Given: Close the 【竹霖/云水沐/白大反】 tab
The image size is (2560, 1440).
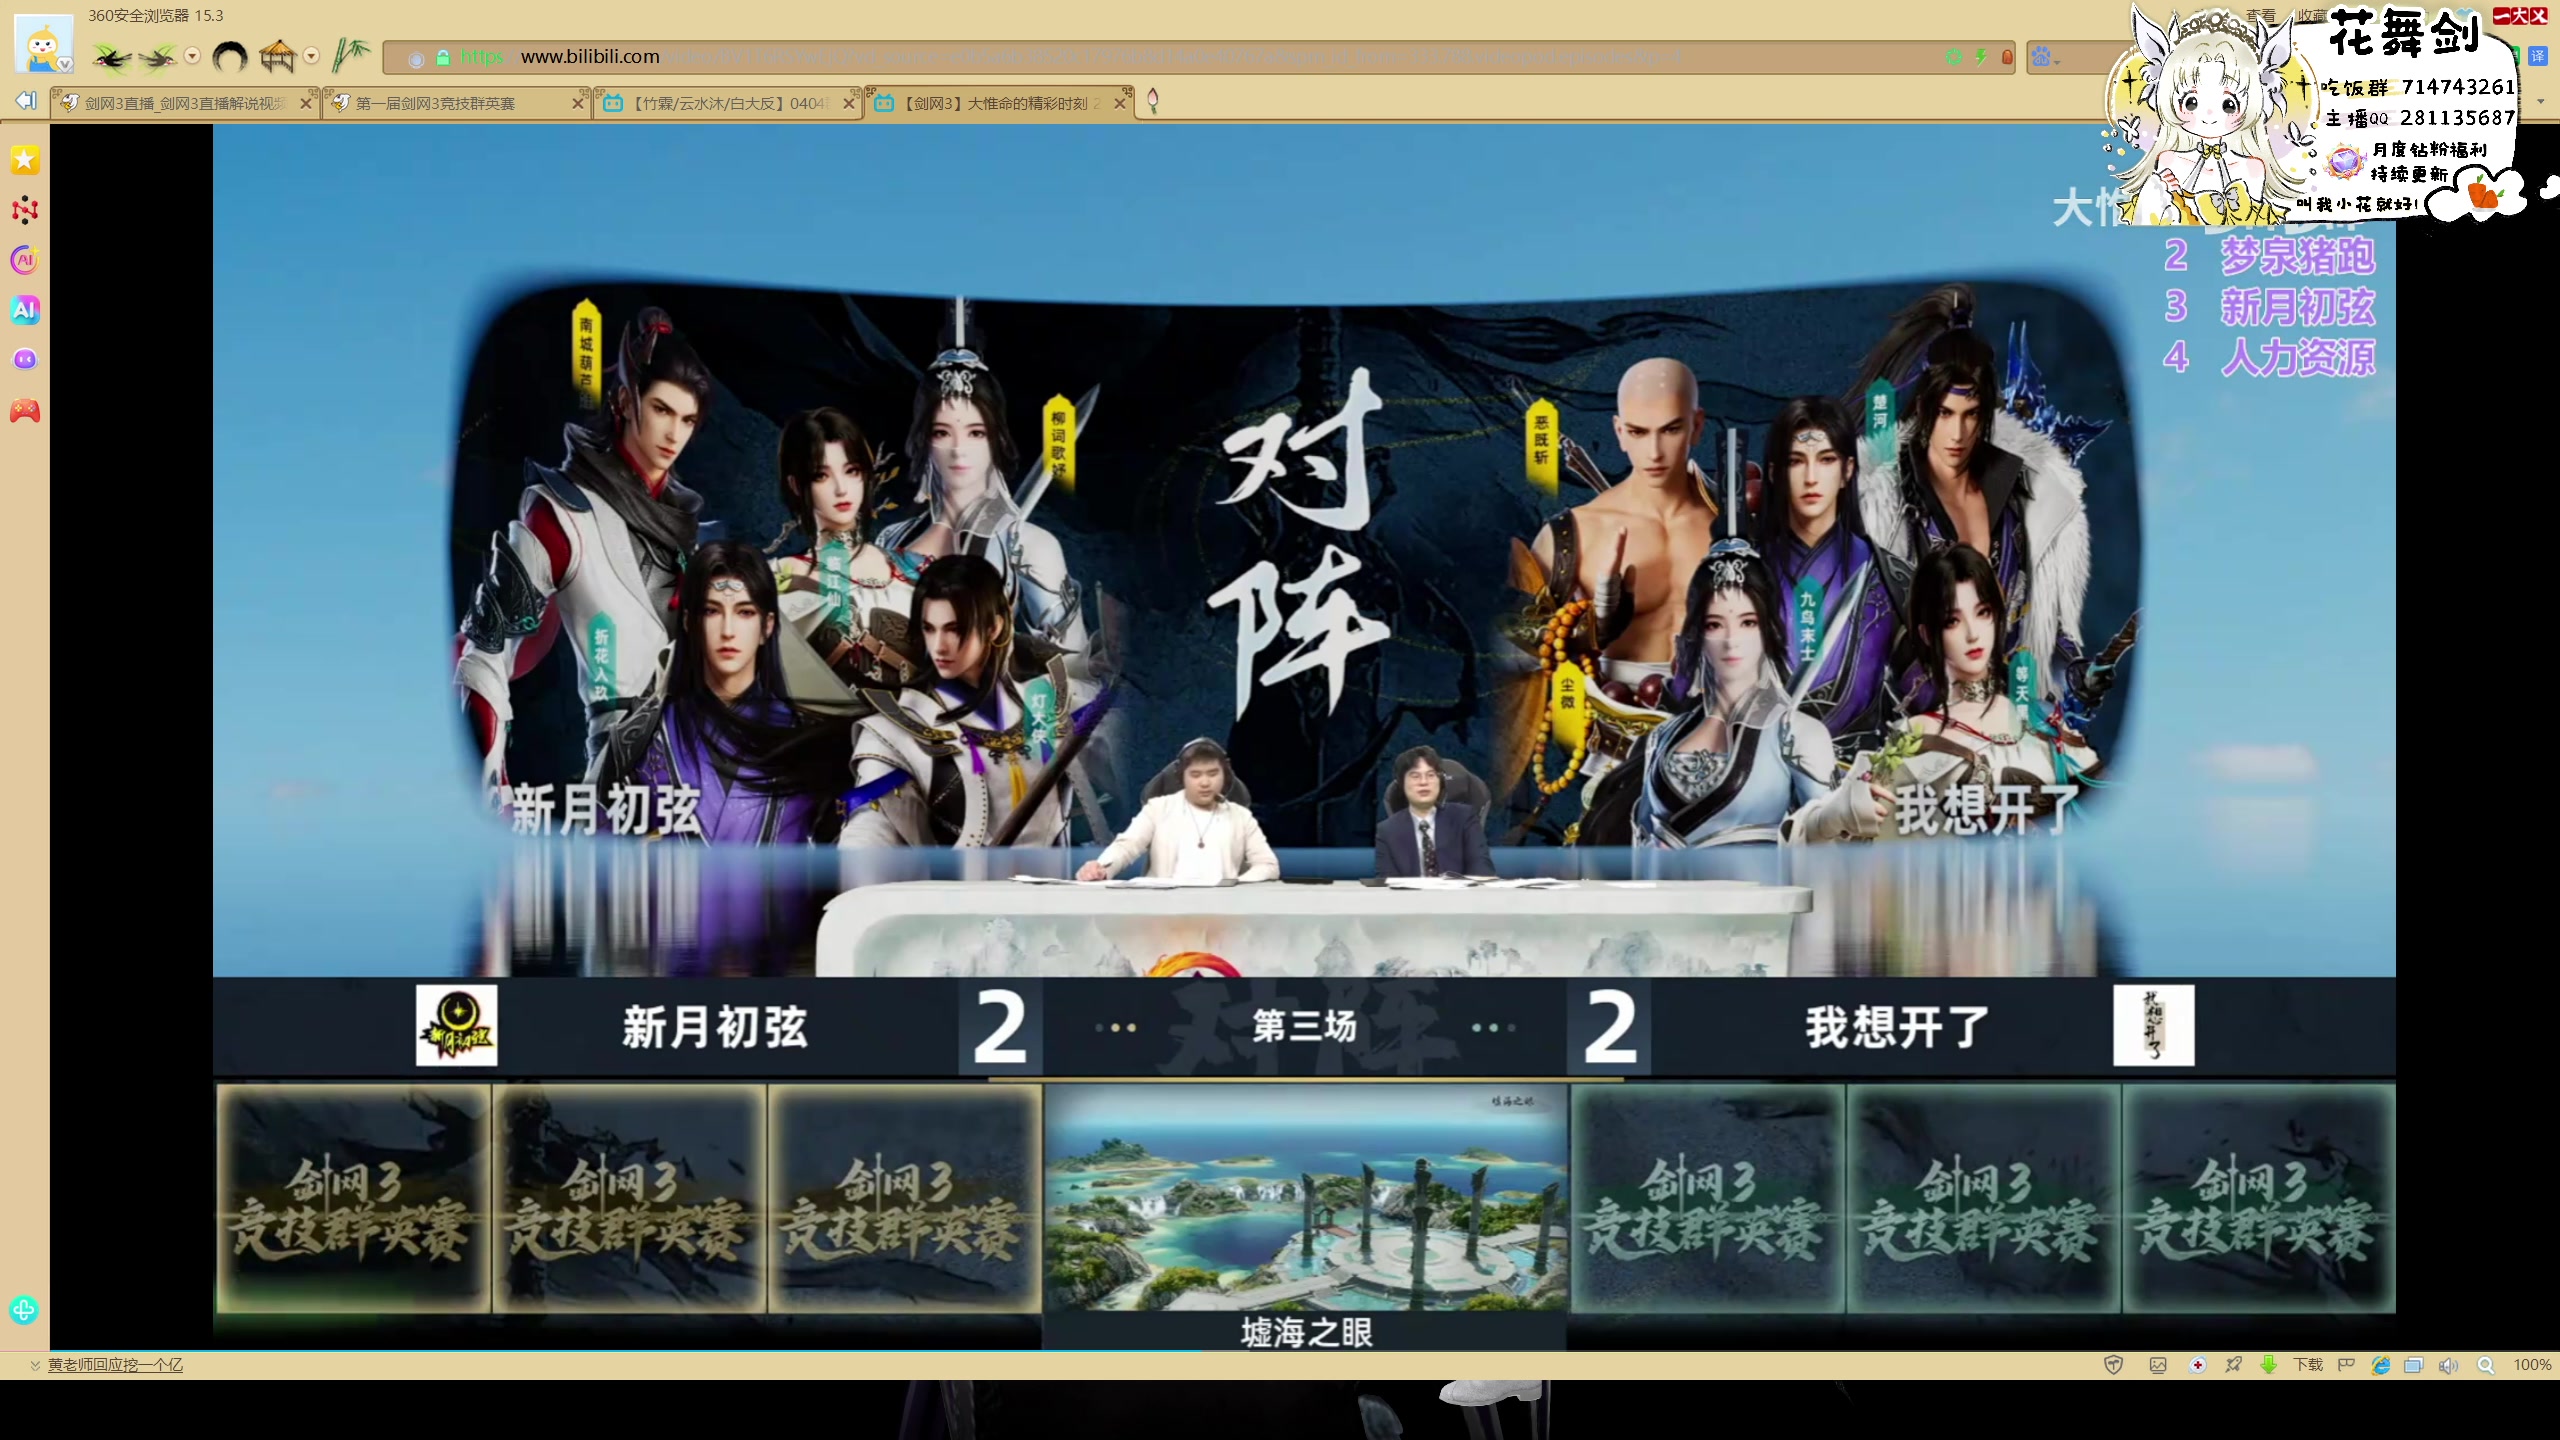Looking at the screenshot, I should pyautogui.click(x=850, y=103).
